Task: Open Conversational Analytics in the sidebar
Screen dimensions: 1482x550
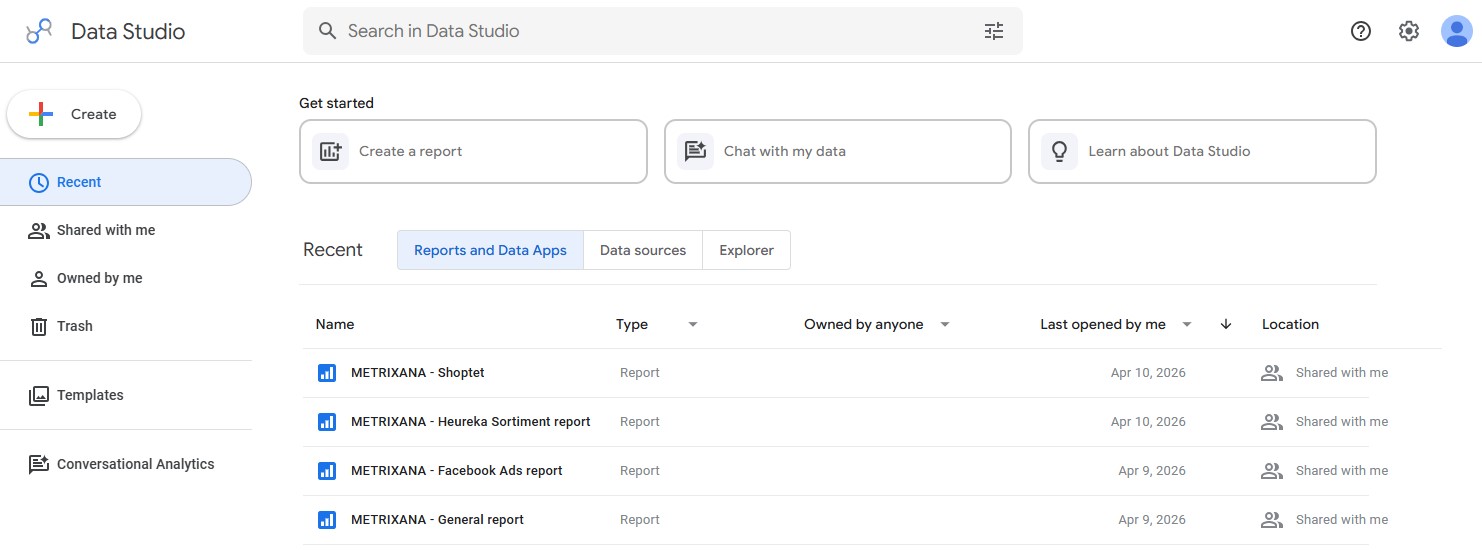Action: [135, 464]
